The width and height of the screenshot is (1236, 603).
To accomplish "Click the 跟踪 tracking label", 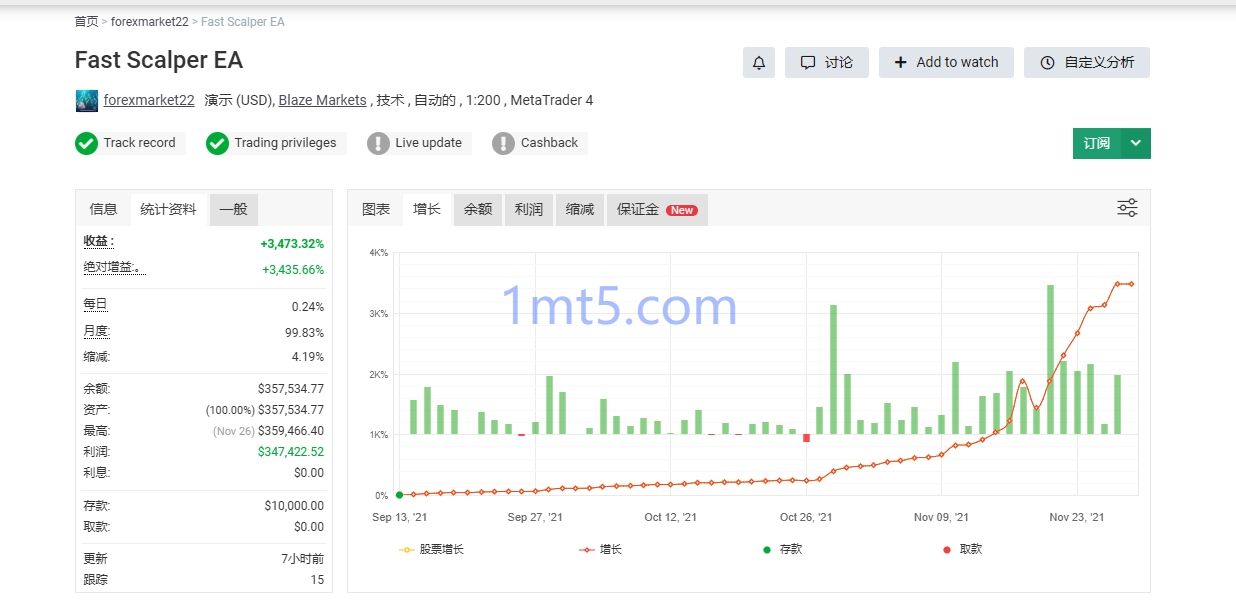I will click(x=95, y=579).
